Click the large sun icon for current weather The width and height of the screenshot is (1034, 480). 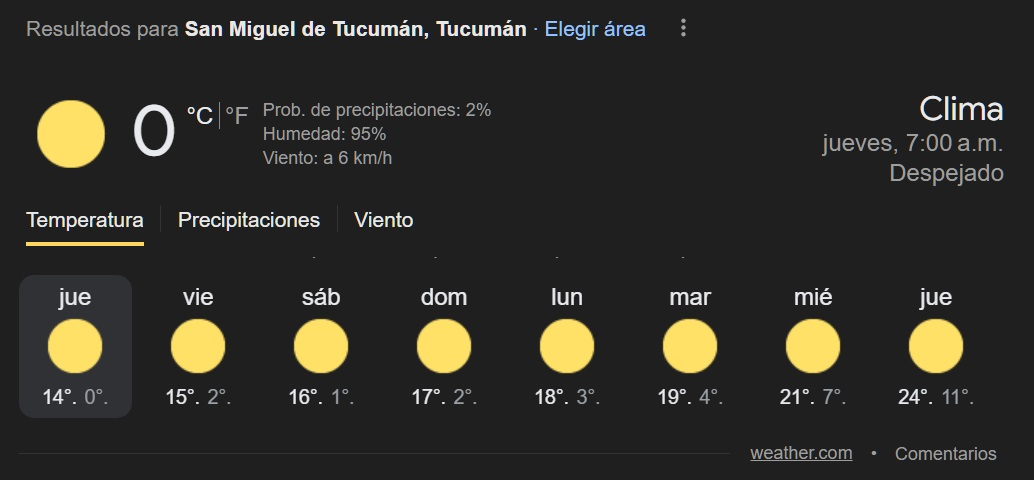[71, 134]
